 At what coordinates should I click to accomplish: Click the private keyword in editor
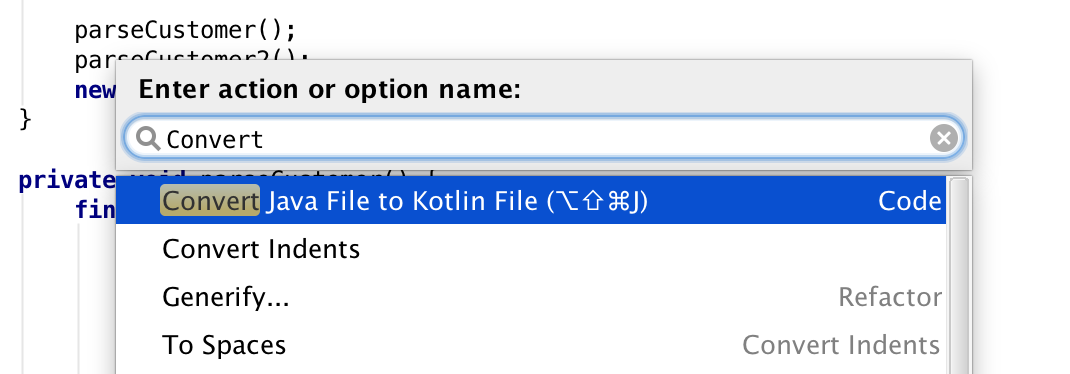(x=67, y=181)
